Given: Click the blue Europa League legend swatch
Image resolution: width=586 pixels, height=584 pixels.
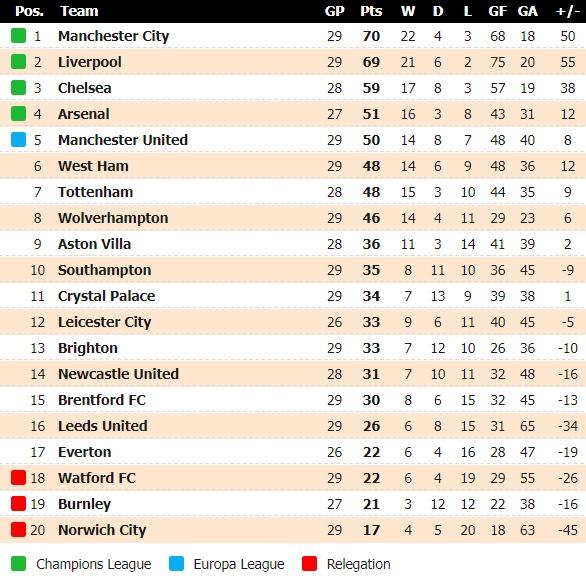Looking at the screenshot, I should [176, 563].
